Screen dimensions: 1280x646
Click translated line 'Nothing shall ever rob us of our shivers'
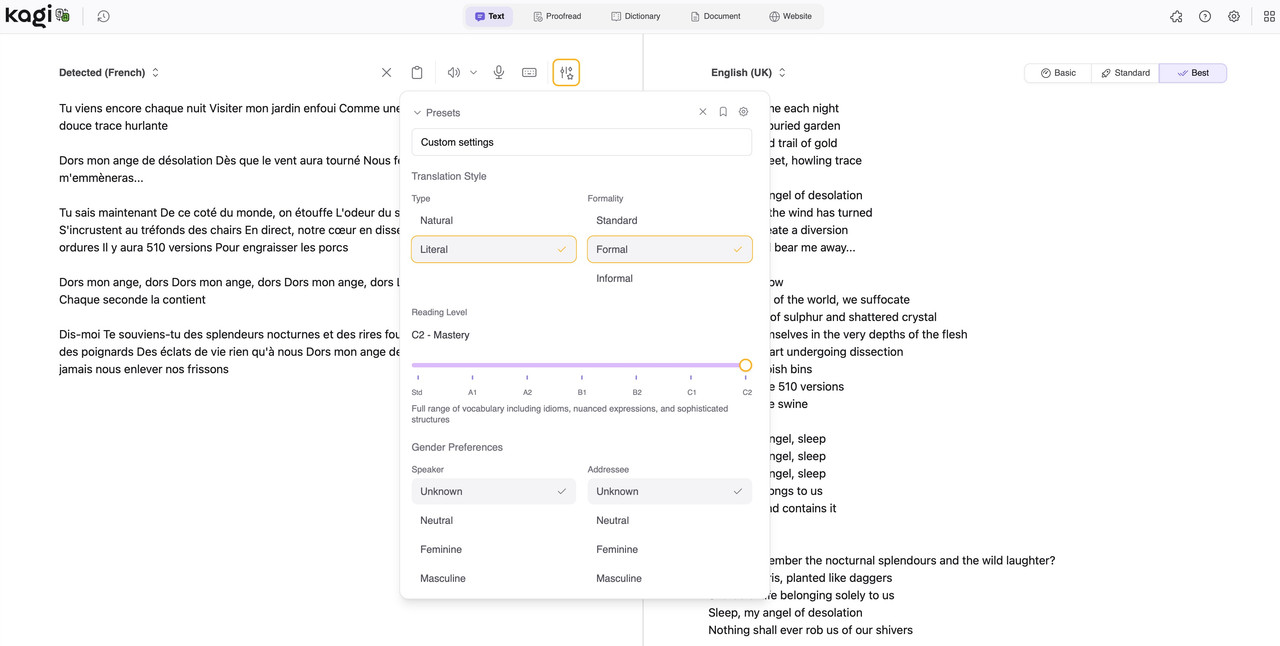810,630
